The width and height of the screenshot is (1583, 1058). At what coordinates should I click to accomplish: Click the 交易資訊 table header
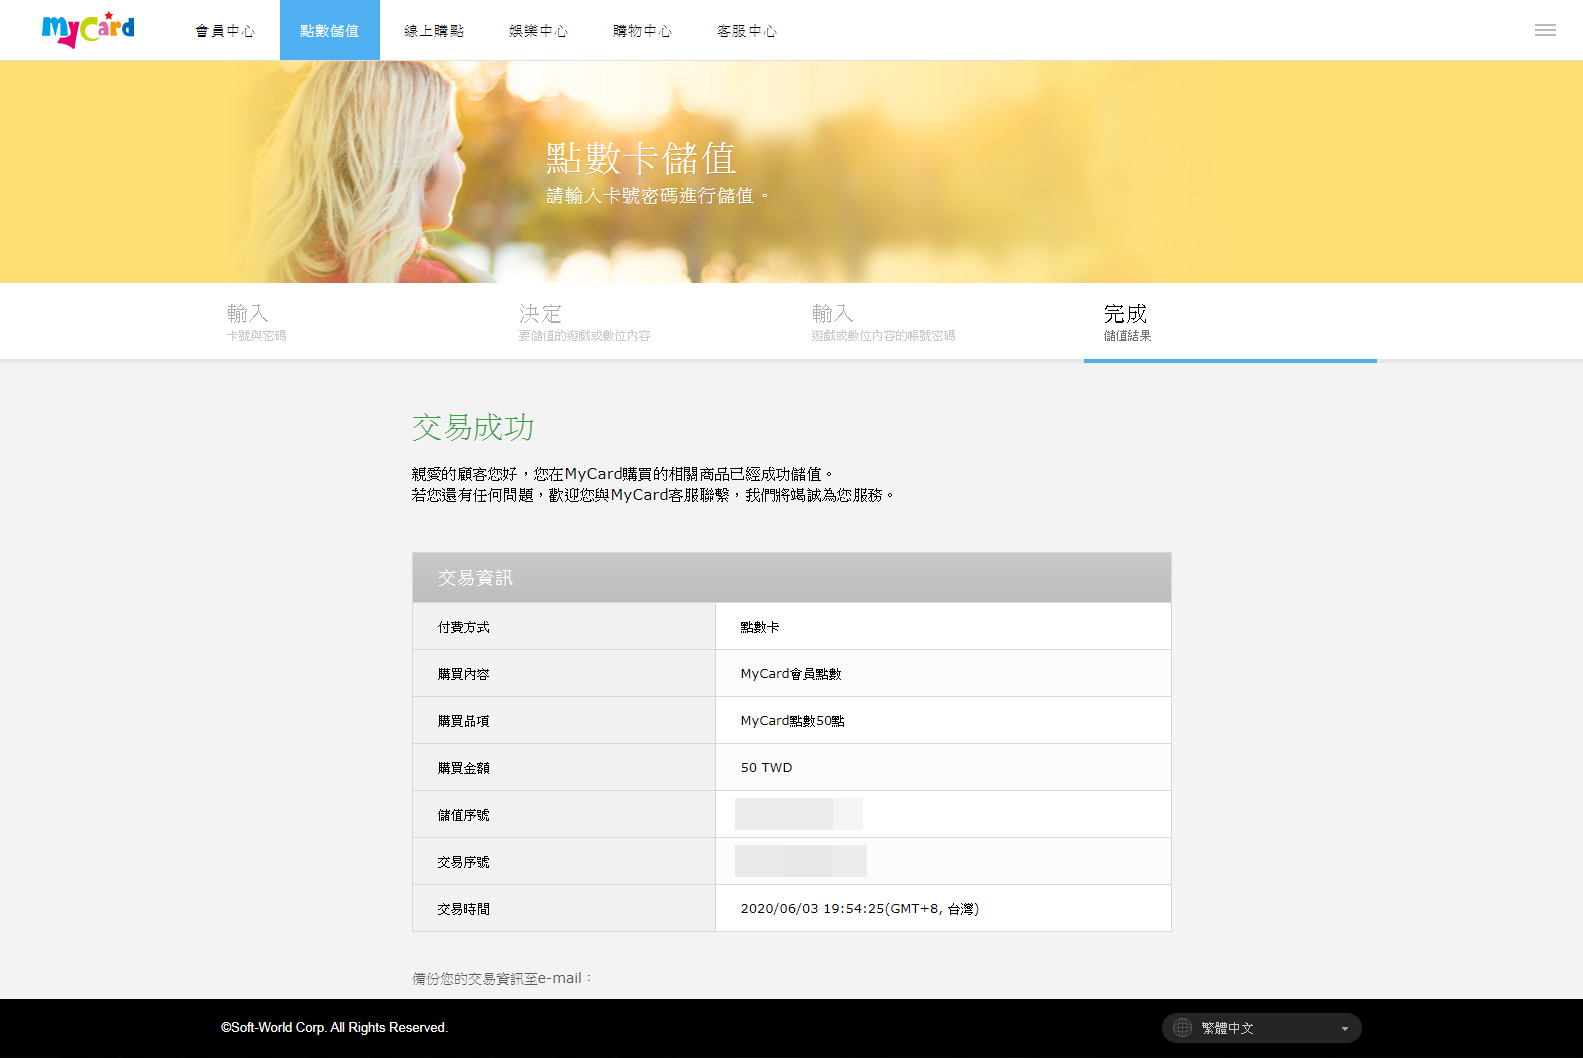pyautogui.click(x=792, y=578)
